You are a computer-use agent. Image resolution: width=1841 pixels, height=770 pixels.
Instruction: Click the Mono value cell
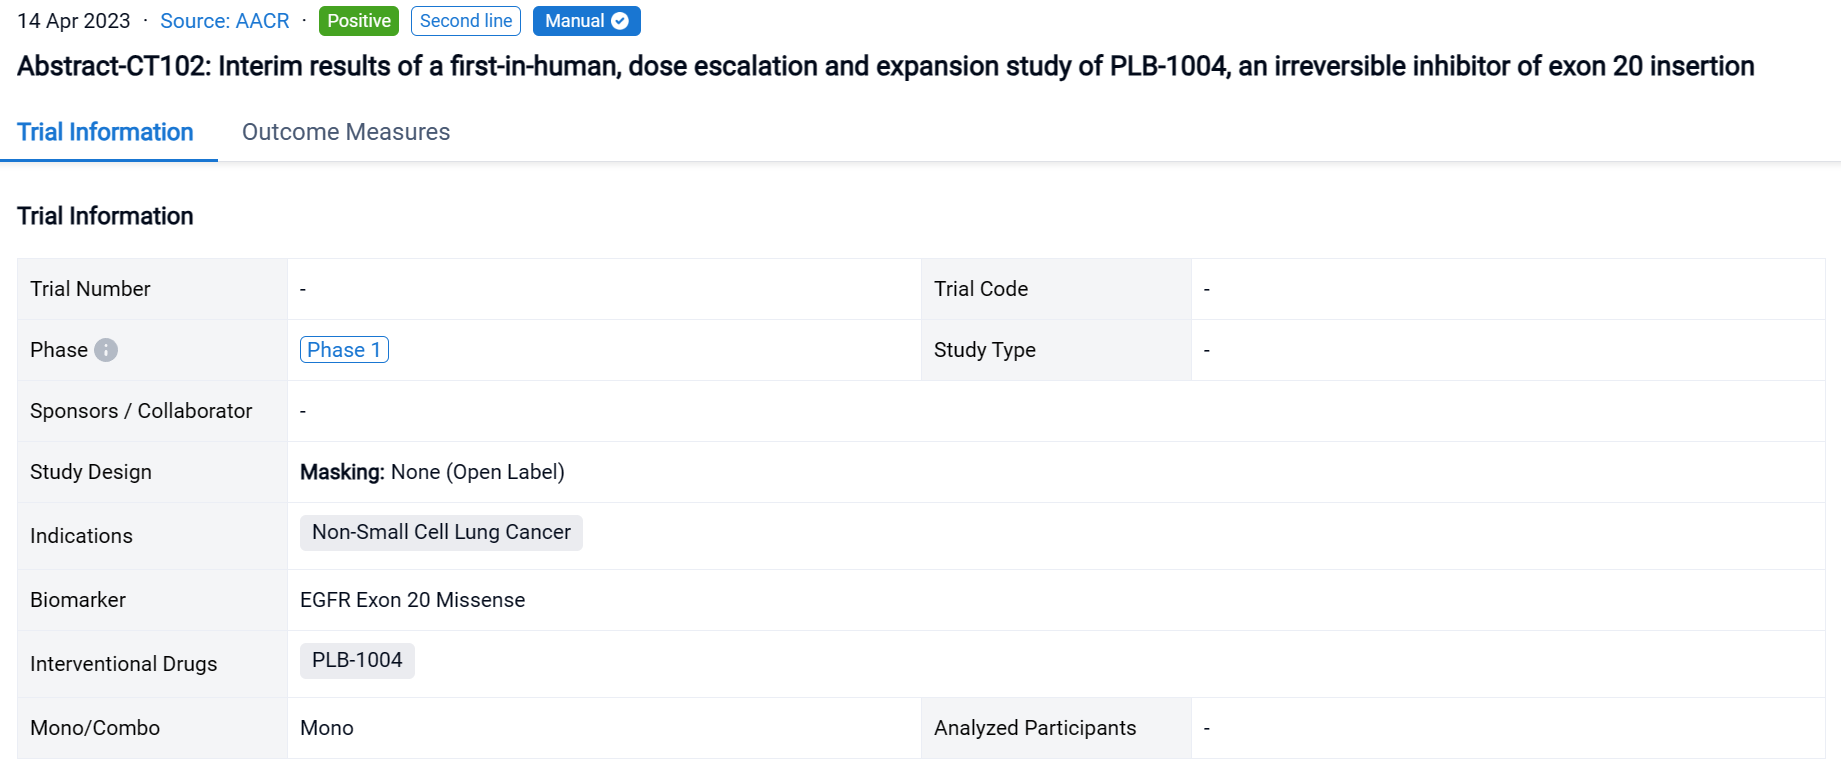pyautogui.click(x=327, y=728)
